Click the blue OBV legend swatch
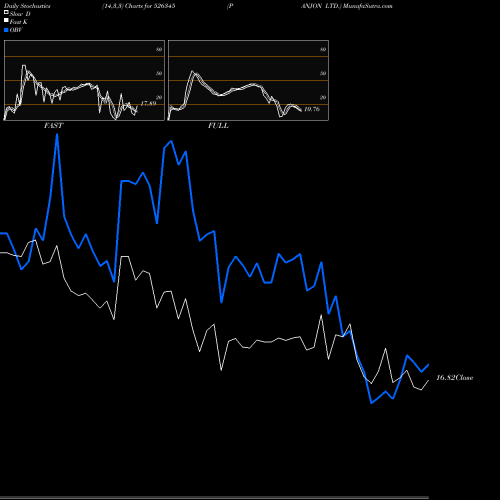The height and width of the screenshot is (500, 500). coord(6,30)
